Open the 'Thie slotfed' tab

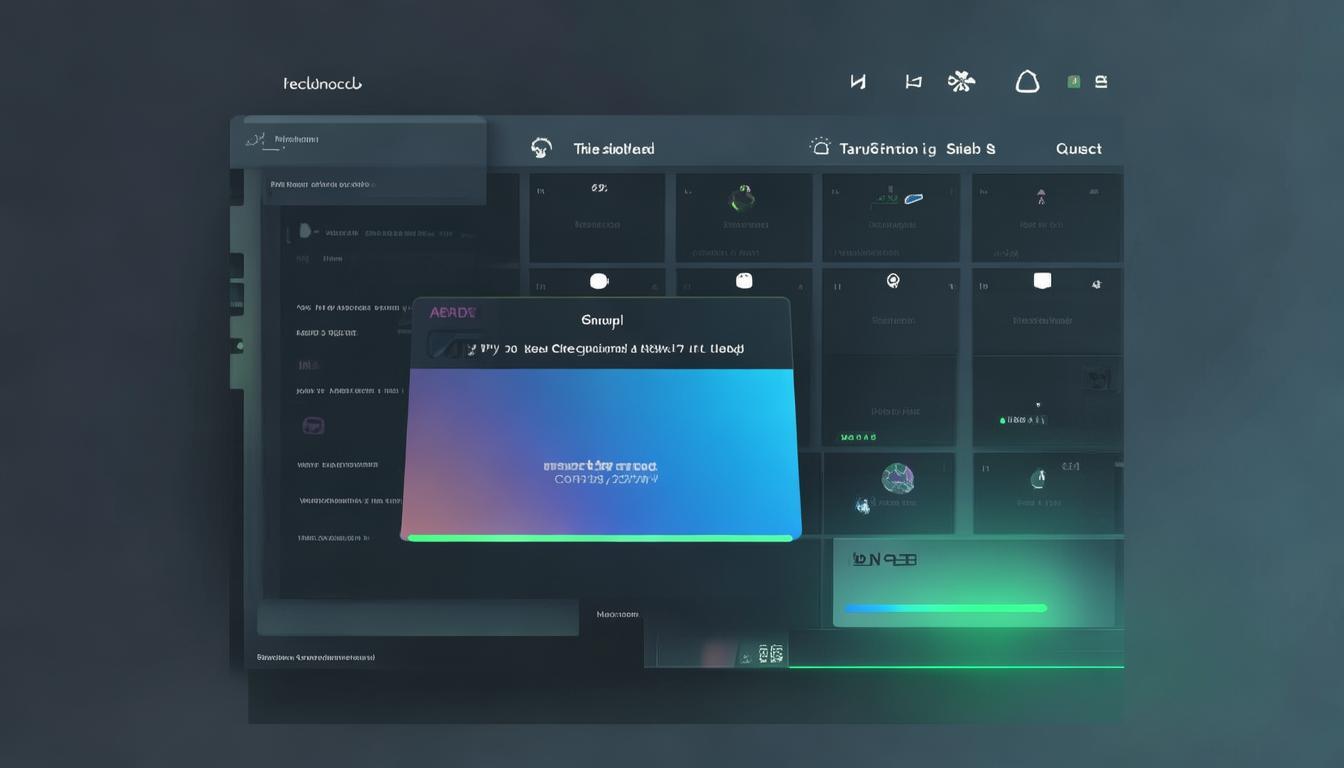tap(614, 149)
